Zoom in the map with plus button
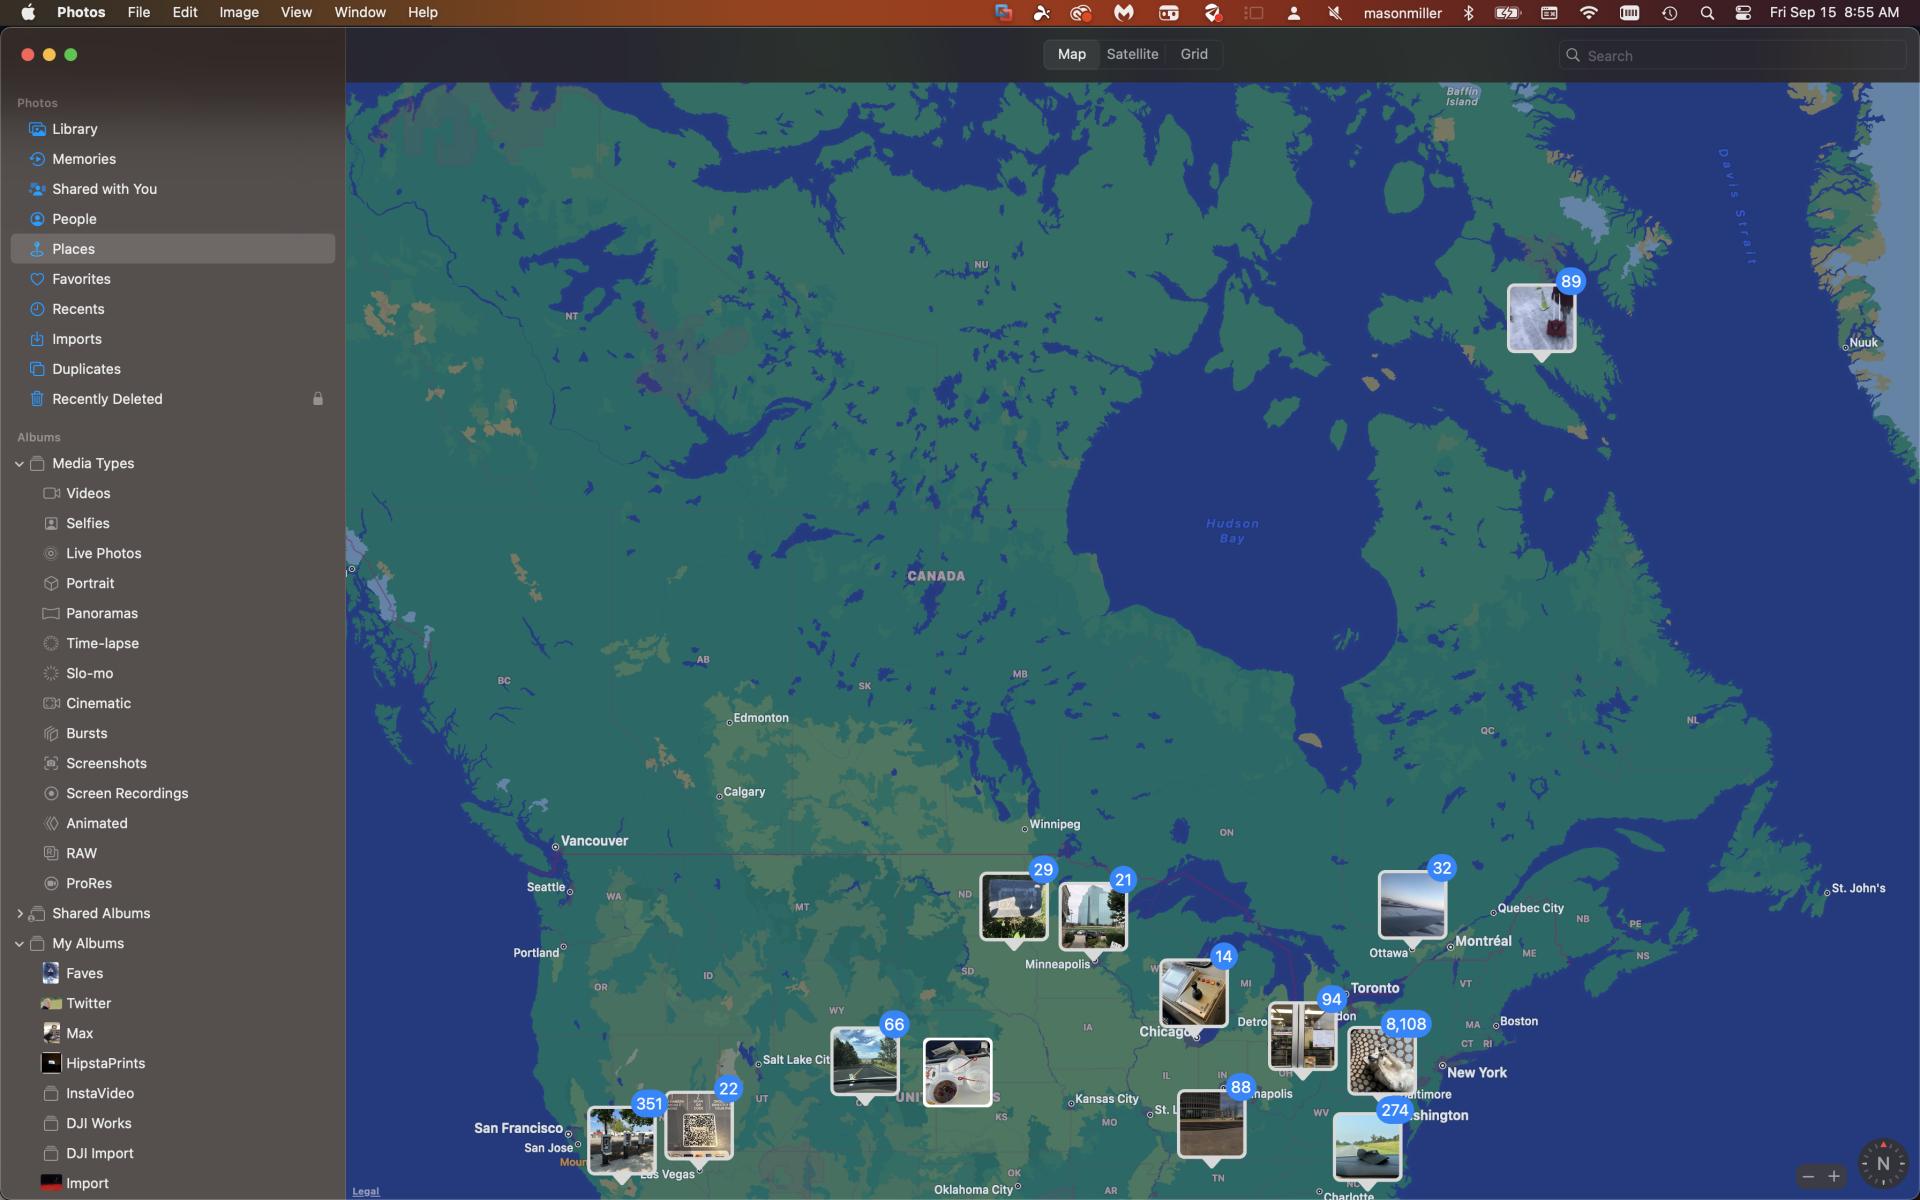1920x1200 pixels. 1834,1176
